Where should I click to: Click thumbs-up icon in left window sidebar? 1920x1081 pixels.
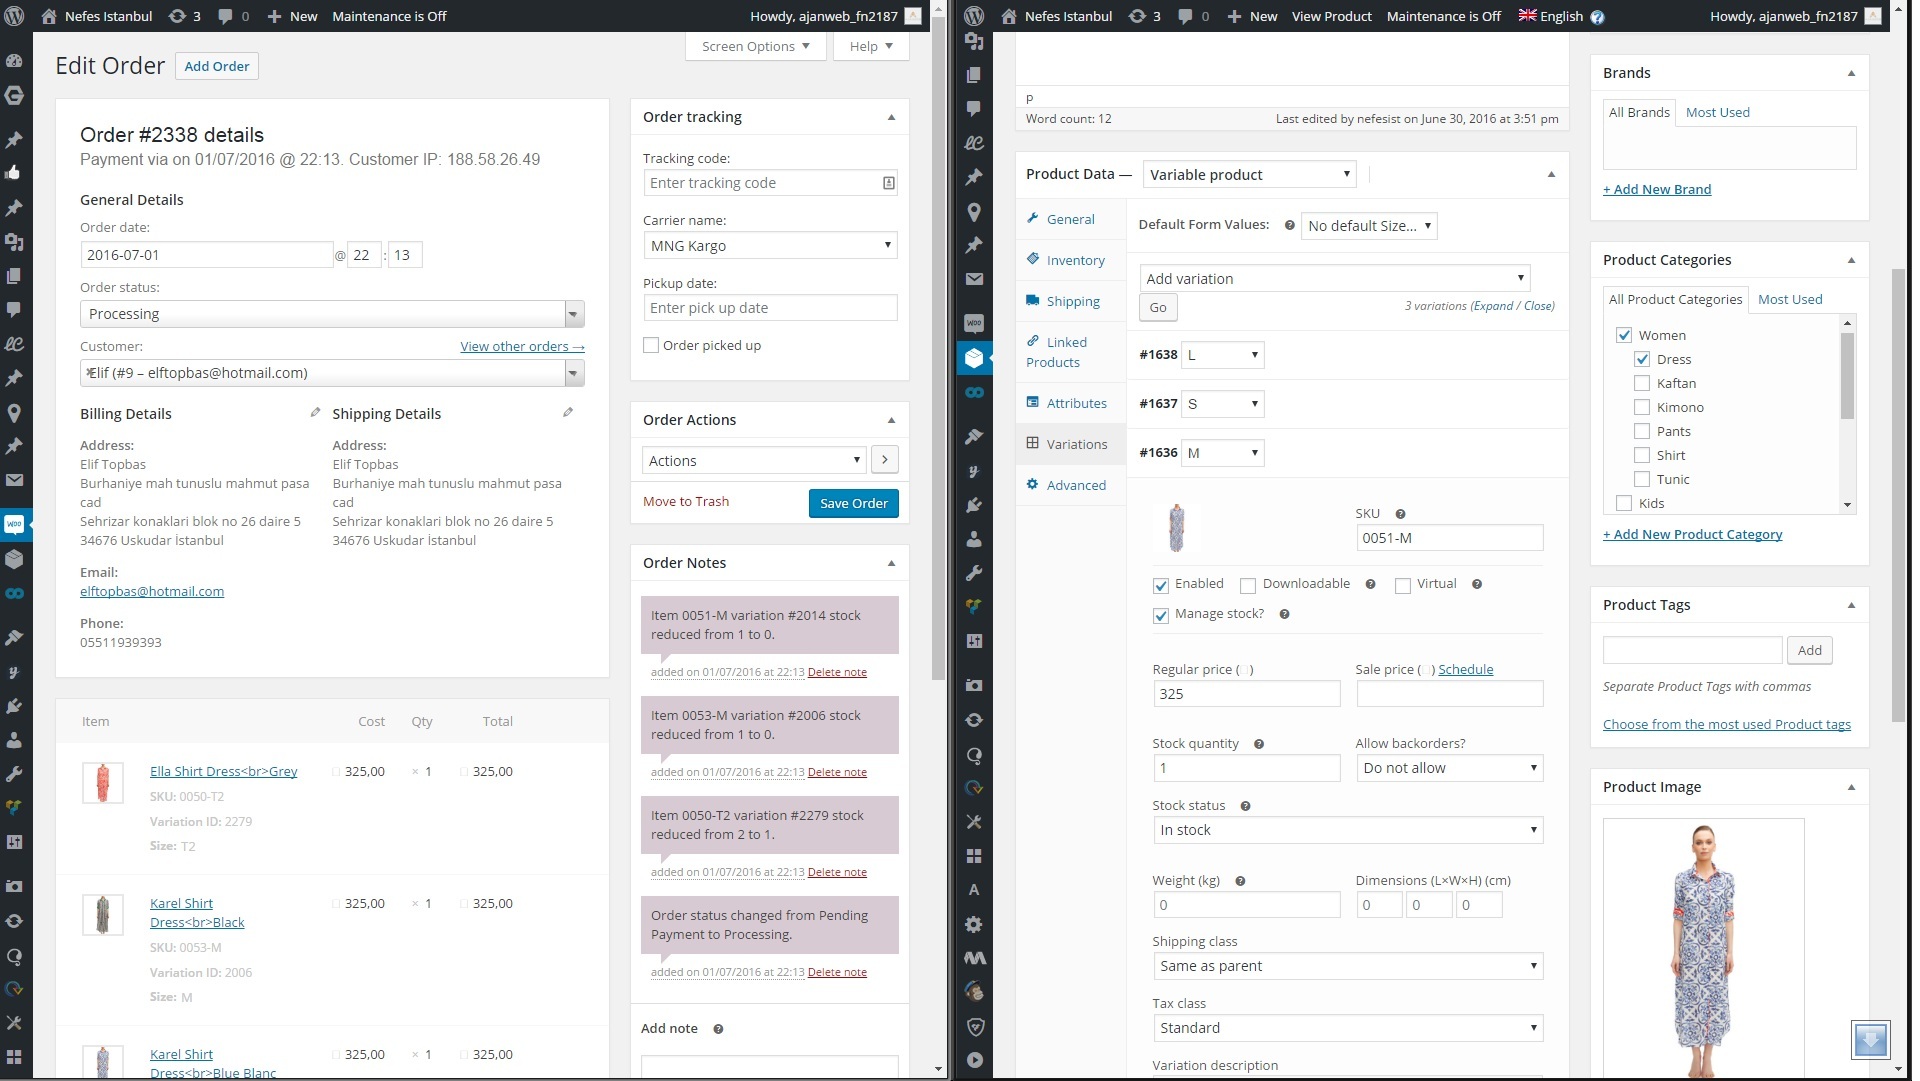(x=14, y=172)
